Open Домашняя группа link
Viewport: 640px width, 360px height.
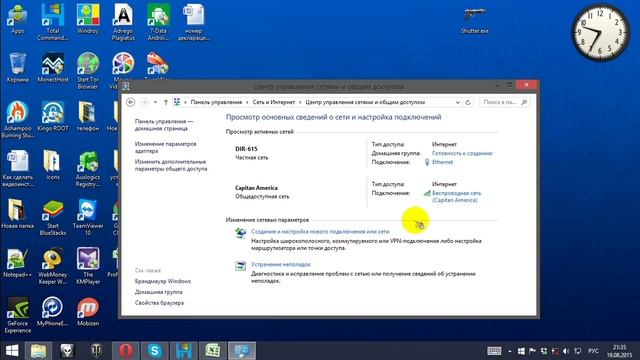(158, 292)
